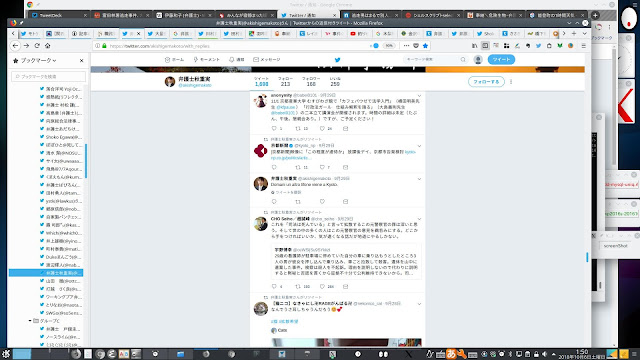The width and height of the screenshot is (640, 360).
Task: Open Twitter Notifications nav item
Action: click(x=237, y=60)
